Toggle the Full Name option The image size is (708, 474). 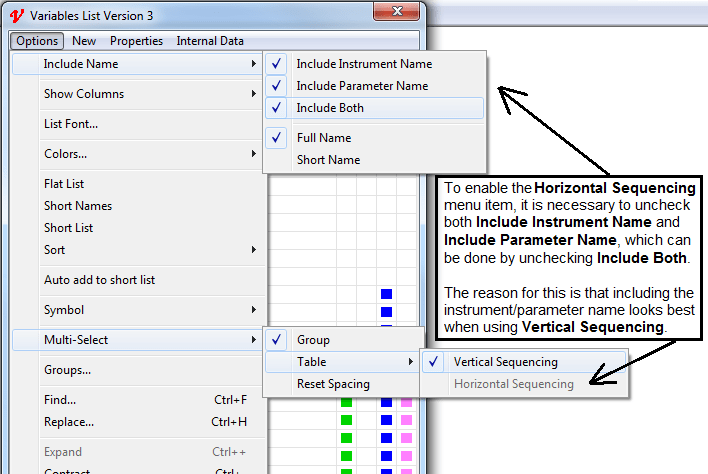click(x=374, y=138)
